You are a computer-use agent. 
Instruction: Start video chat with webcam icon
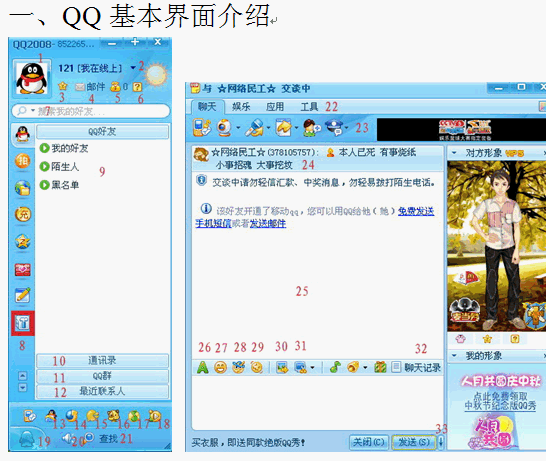[225, 127]
